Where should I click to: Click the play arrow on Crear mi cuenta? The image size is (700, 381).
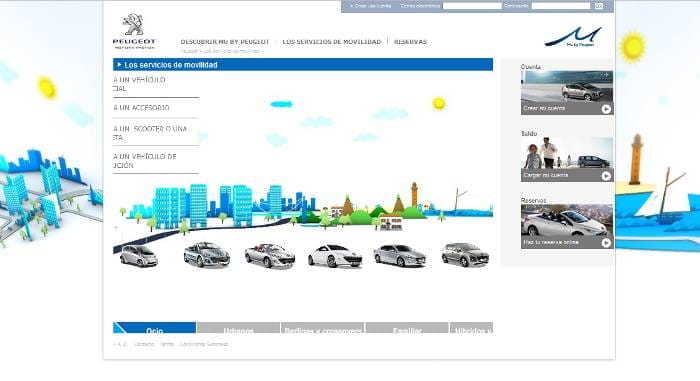click(606, 109)
